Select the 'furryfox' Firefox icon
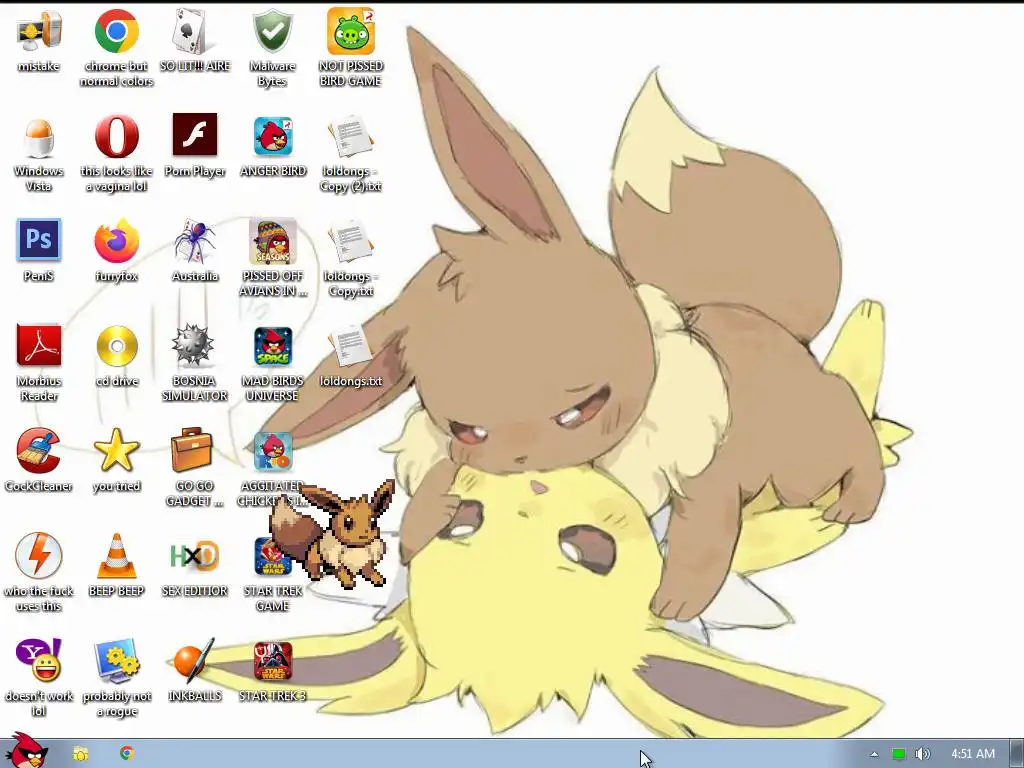The image size is (1024, 768). 116,242
